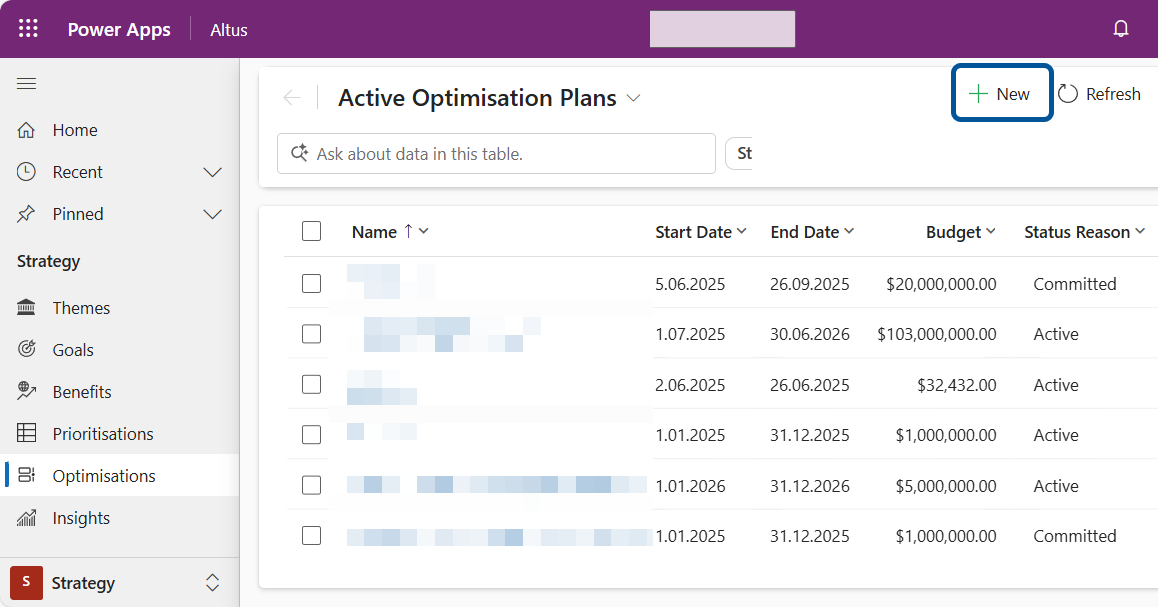Click the Ask about data input field

pyautogui.click(x=497, y=154)
